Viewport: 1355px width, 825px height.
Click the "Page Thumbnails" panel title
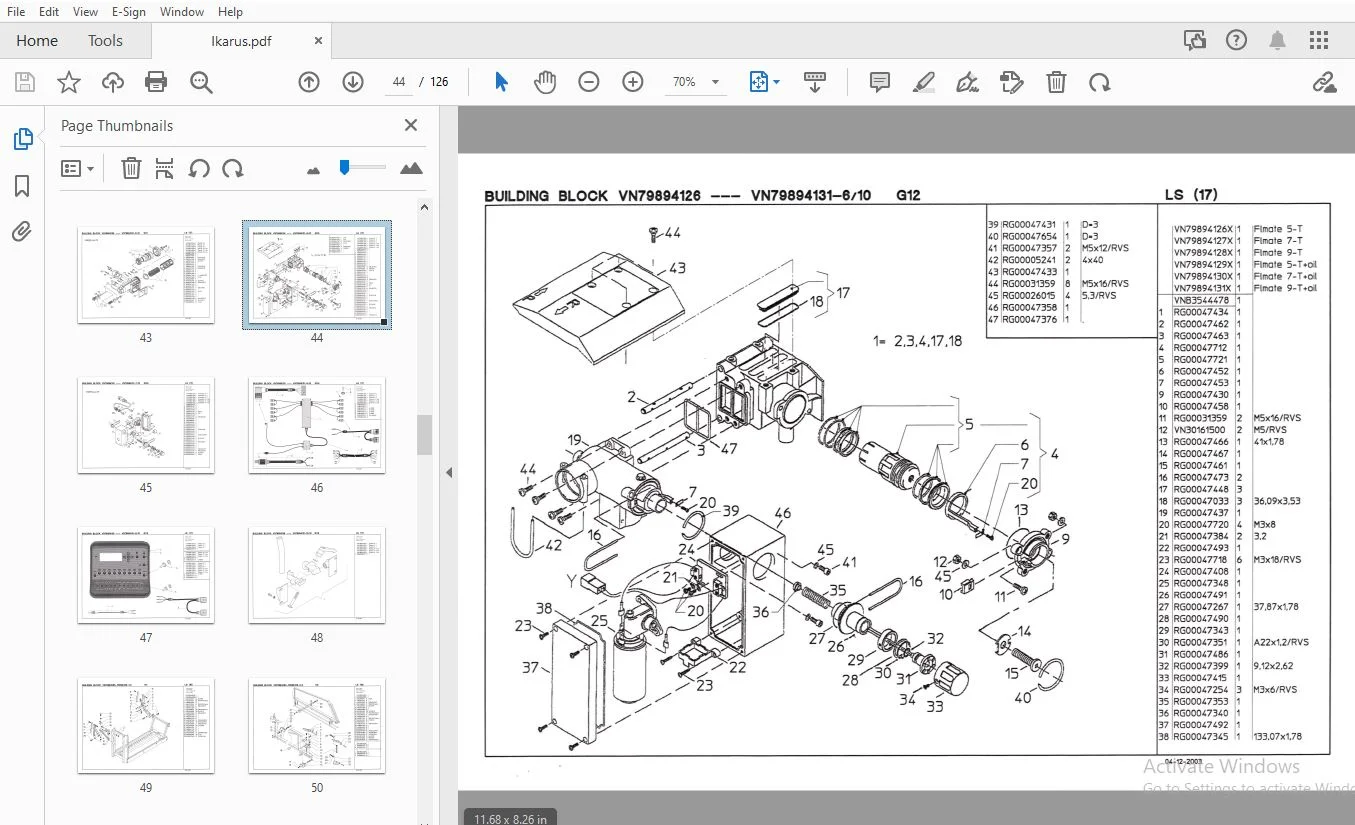pyautogui.click(x=117, y=126)
